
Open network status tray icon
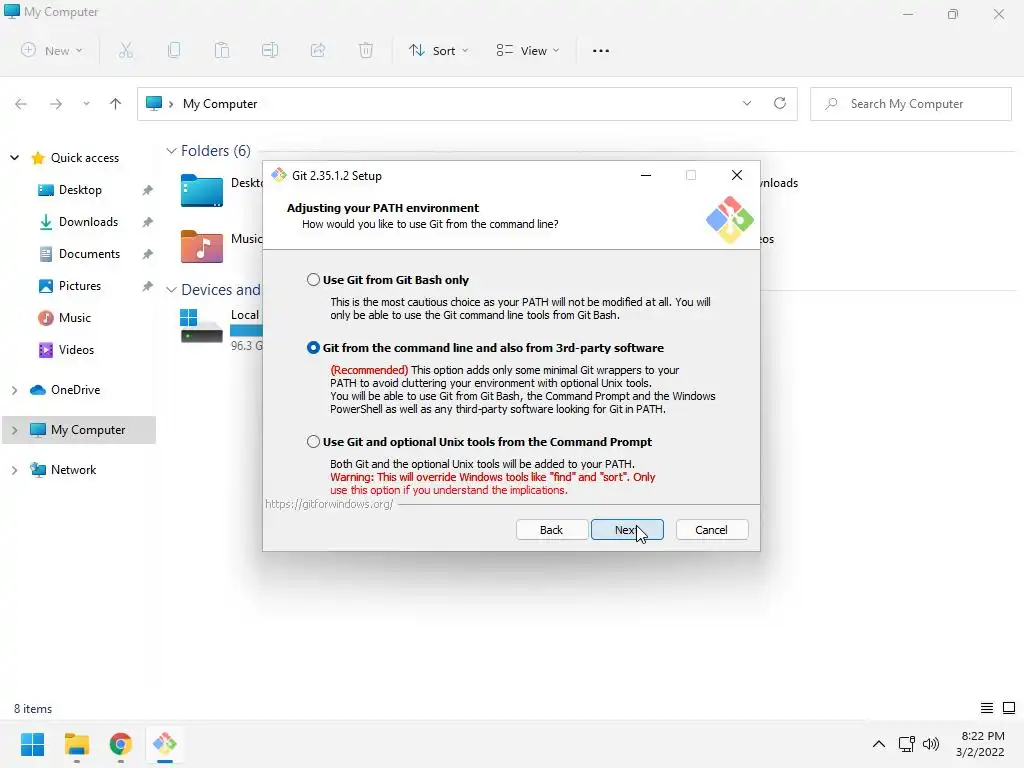pyautogui.click(x=906, y=744)
